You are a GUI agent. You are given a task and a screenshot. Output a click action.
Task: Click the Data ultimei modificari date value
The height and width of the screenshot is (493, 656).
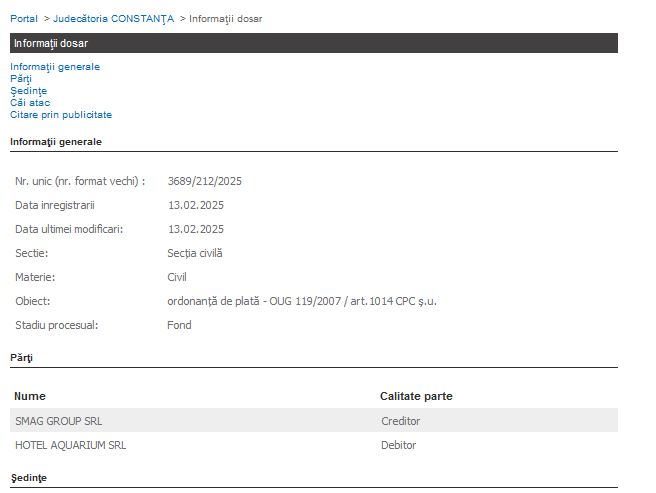tap(195, 229)
